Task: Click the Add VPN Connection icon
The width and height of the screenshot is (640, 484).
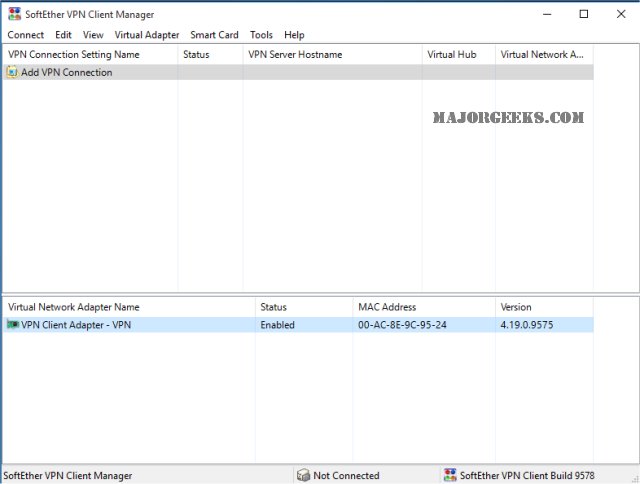Action: coord(12,72)
